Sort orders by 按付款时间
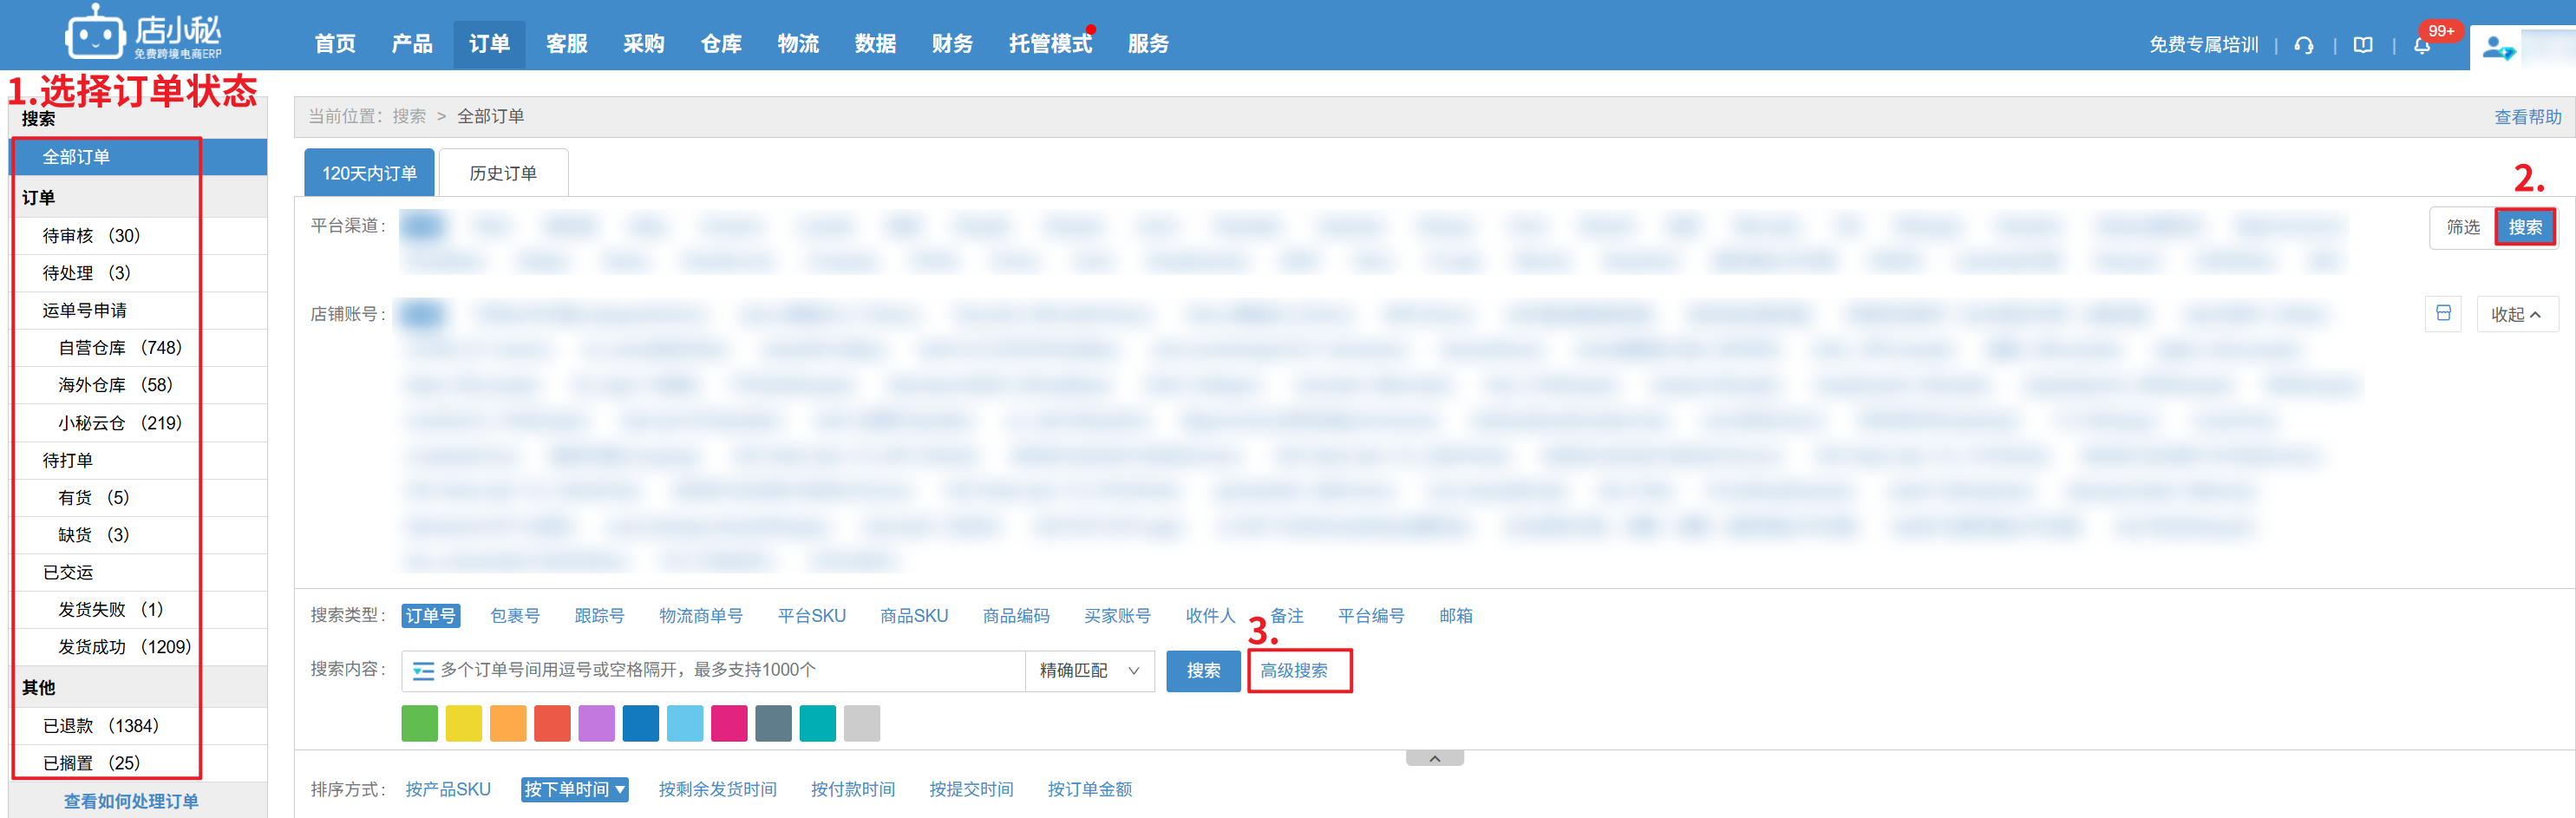 click(x=852, y=789)
